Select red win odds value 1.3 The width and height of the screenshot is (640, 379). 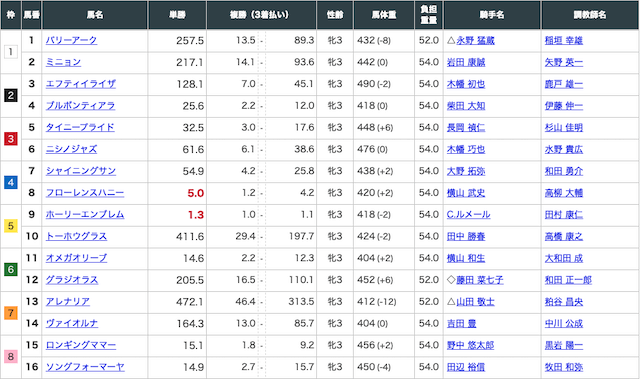click(196, 215)
